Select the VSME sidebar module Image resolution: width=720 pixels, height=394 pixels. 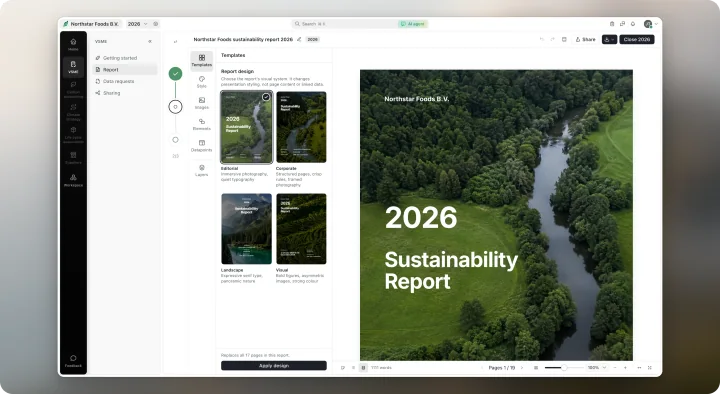(x=73, y=67)
